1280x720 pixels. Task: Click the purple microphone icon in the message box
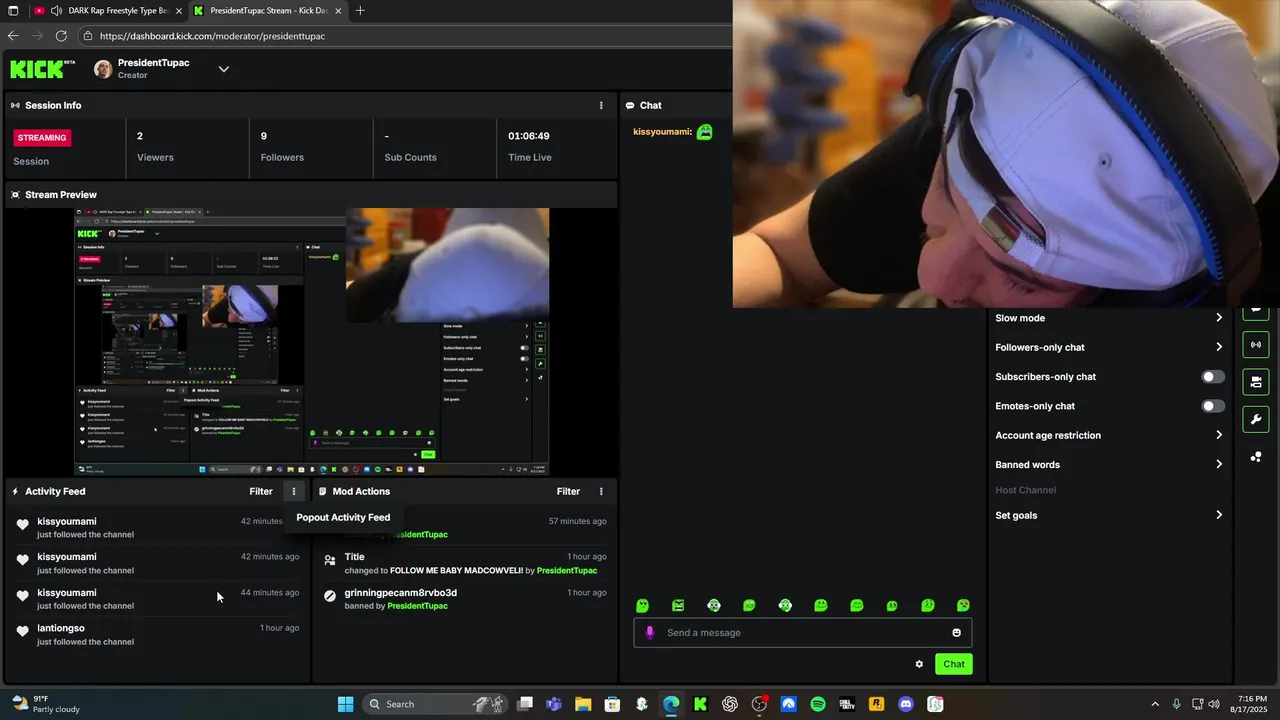[x=650, y=632]
